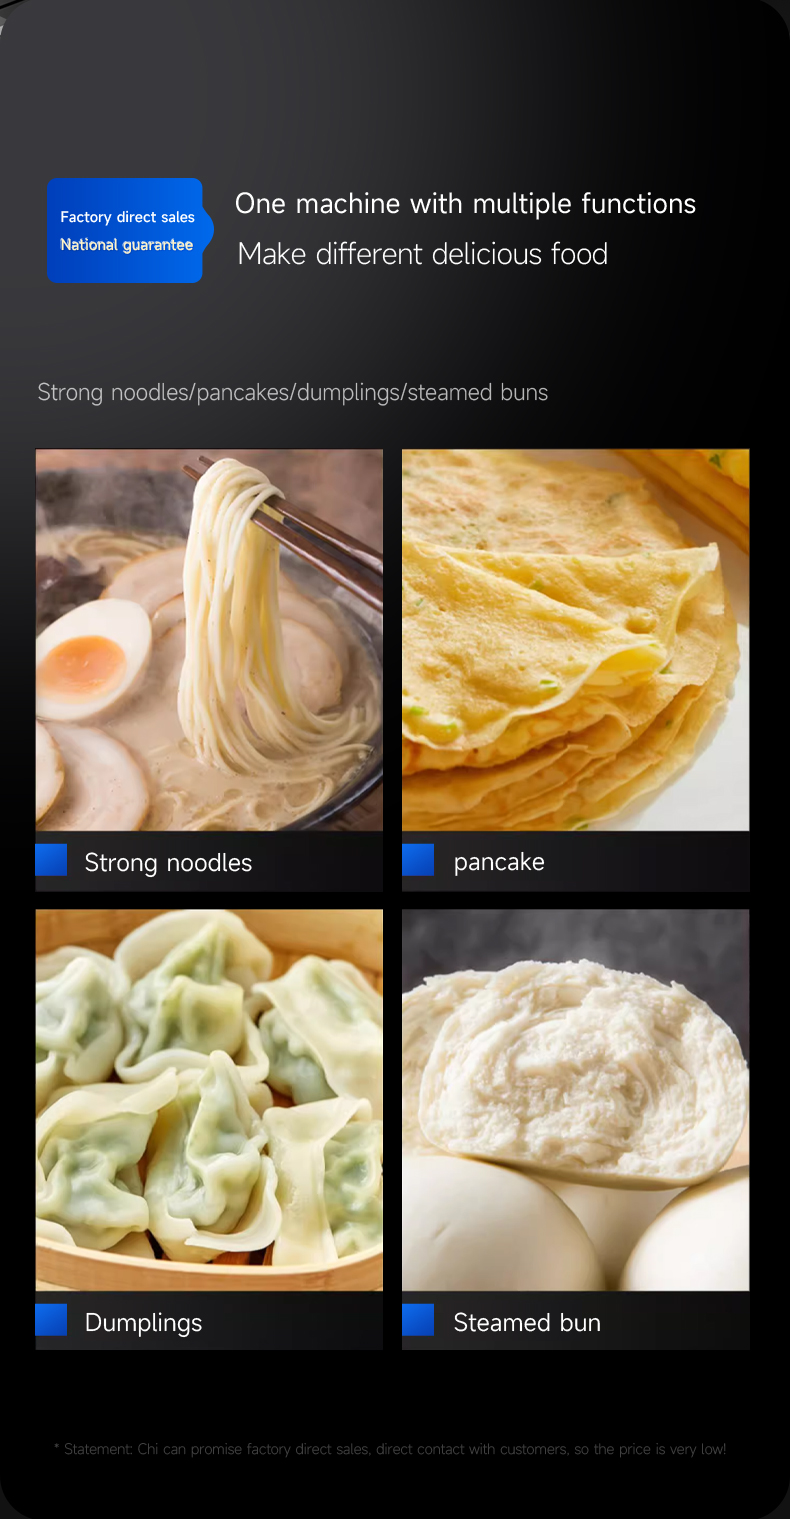Click the Strong noodles caption label
The height and width of the screenshot is (1519, 790).
(168, 862)
